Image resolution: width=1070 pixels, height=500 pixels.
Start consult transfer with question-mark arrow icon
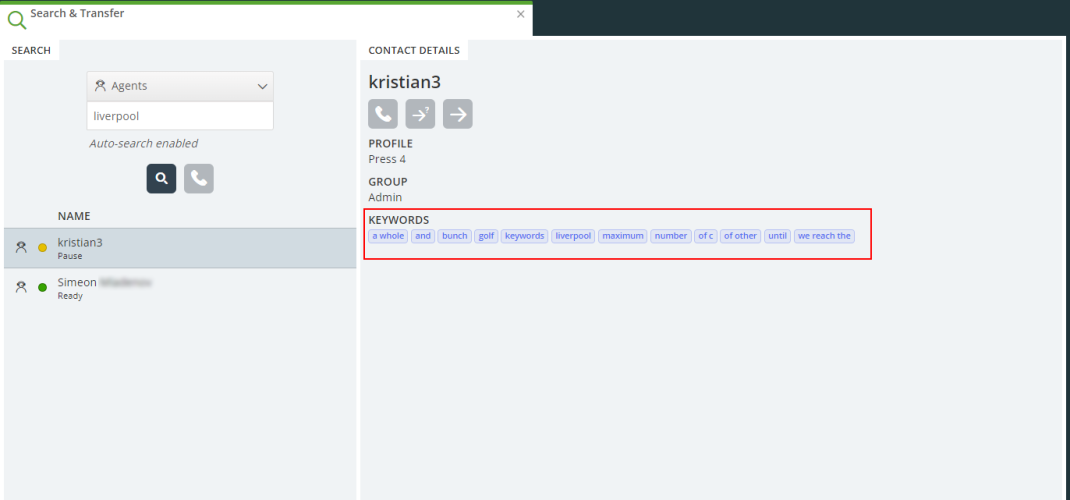[420, 114]
